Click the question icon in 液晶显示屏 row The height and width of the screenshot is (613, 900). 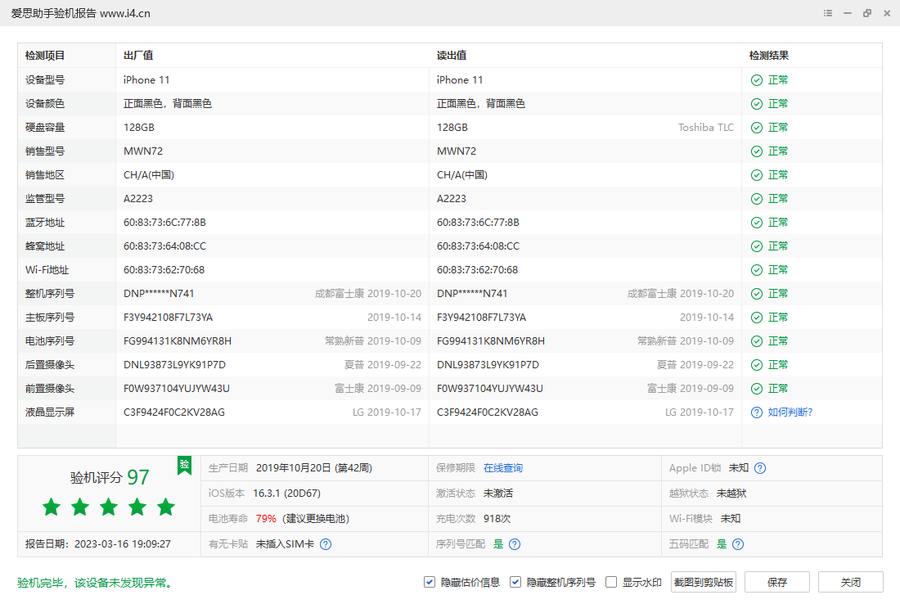757,412
